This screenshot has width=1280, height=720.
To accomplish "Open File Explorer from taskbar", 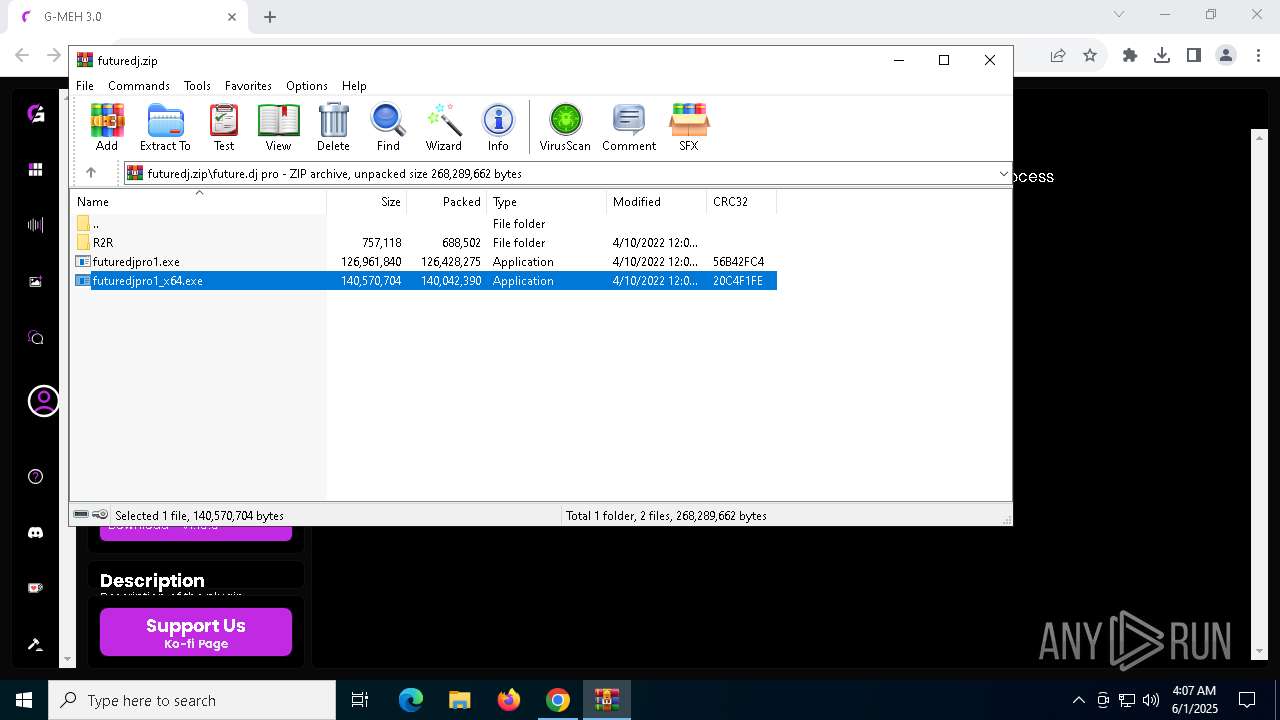I will 460,700.
